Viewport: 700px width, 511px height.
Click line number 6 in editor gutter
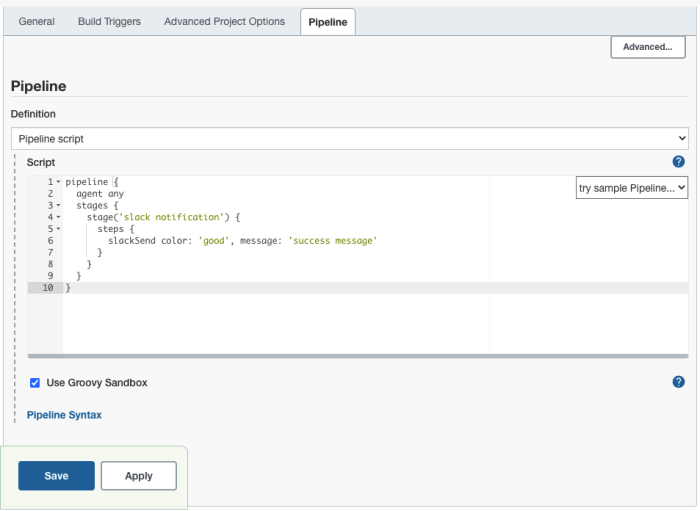click(50, 241)
